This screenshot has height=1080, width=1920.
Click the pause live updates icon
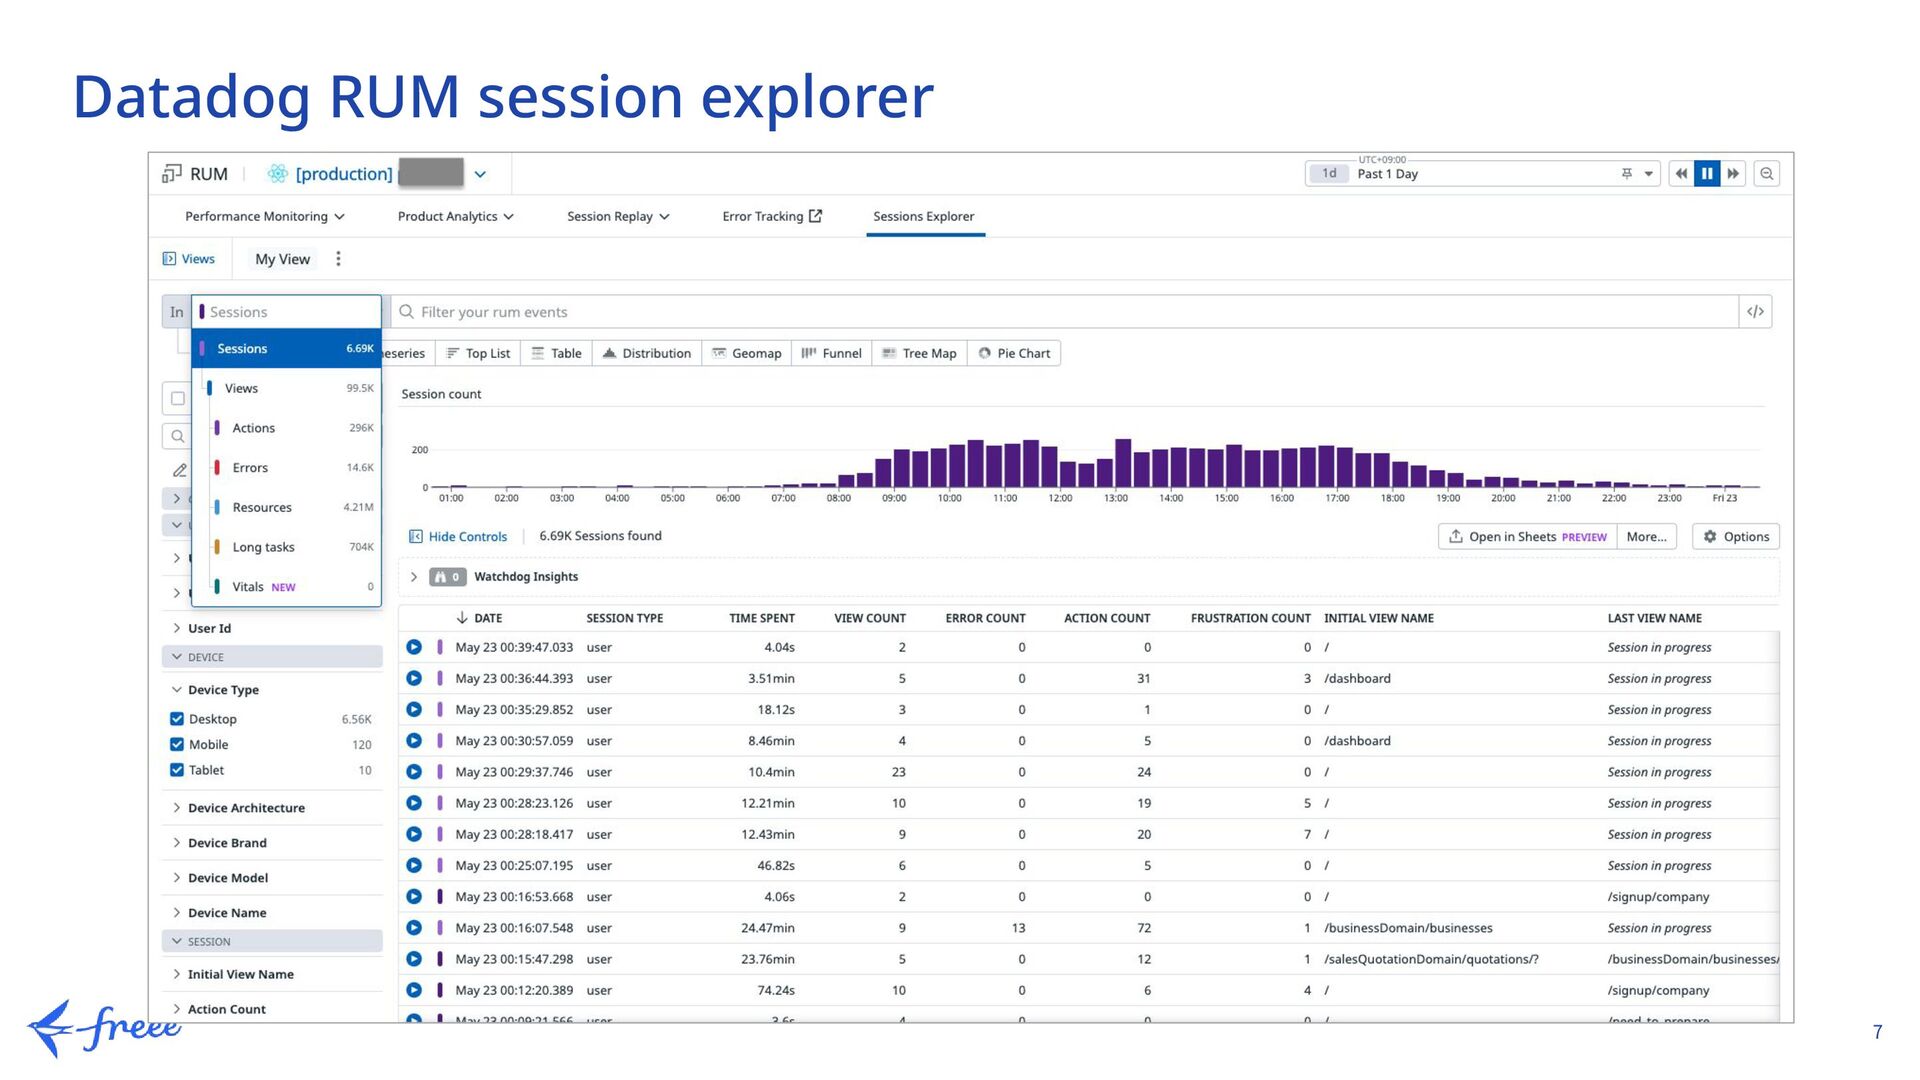(1707, 174)
